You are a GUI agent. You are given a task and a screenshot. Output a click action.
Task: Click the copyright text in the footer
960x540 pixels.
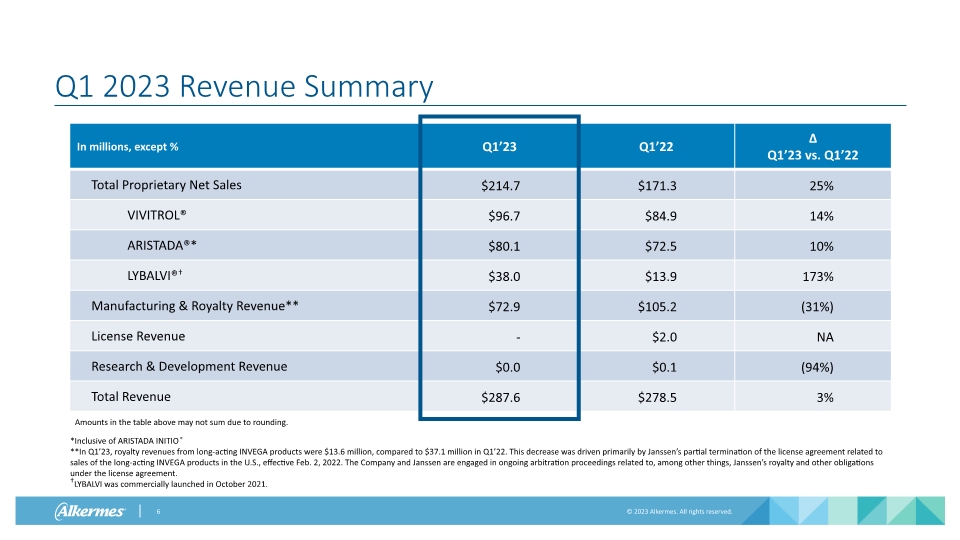[x=678, y=512]
